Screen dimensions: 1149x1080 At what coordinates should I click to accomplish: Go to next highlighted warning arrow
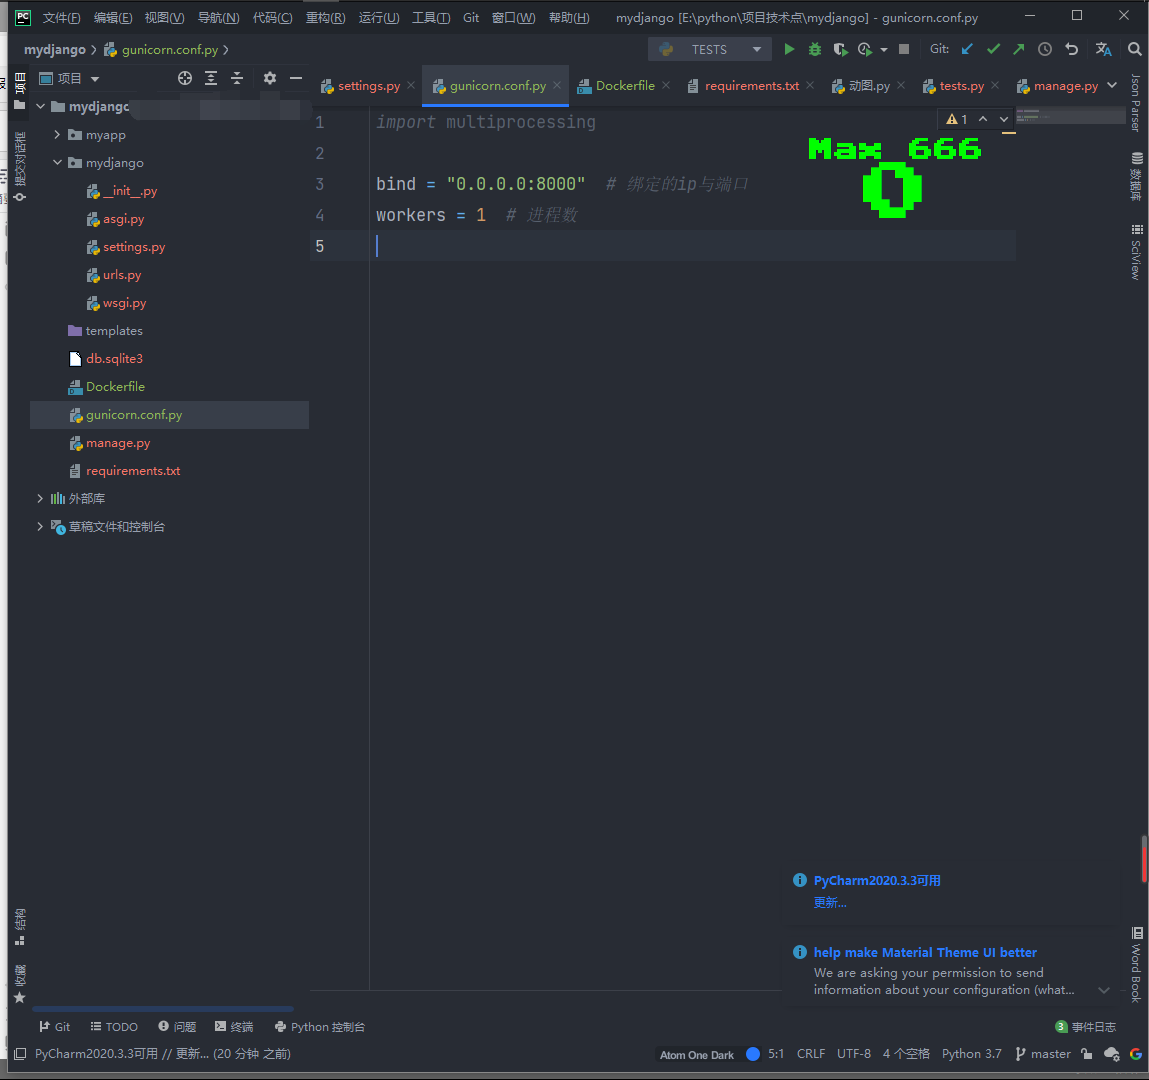point(1004,119)
